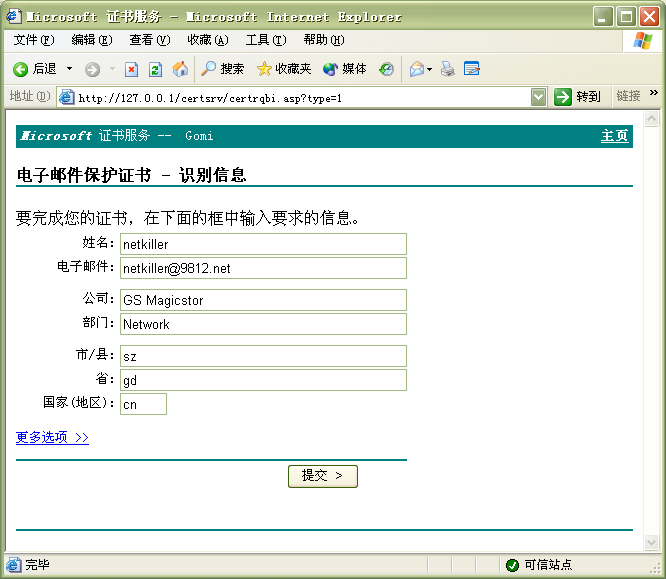Go to the Home page icon
This screenshot has height=579, width=666.
coord(180,69)
